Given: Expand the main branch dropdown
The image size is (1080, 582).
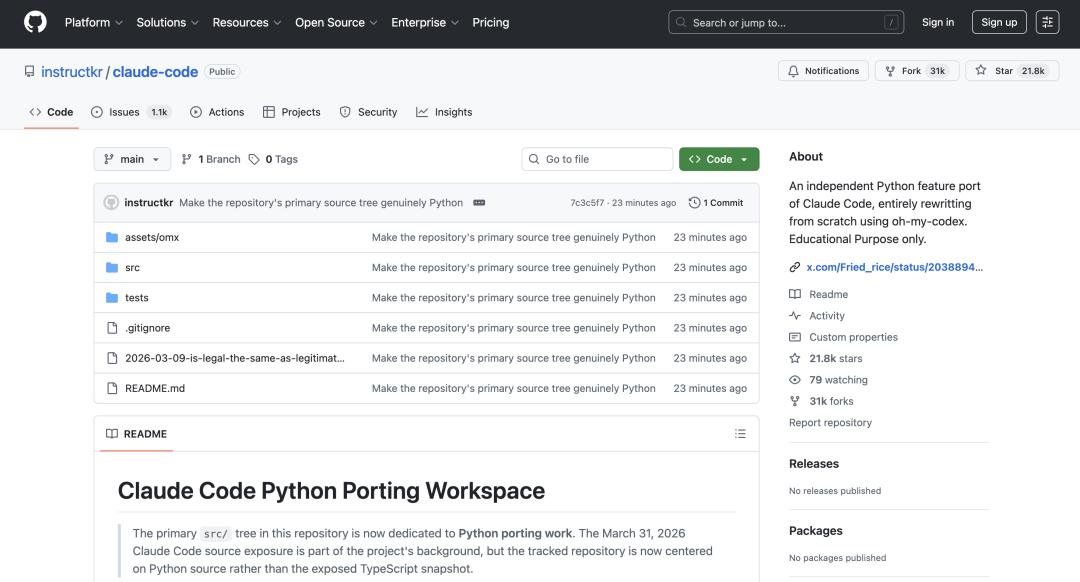Looking at the screenshot, I should [x=132, y=159].
